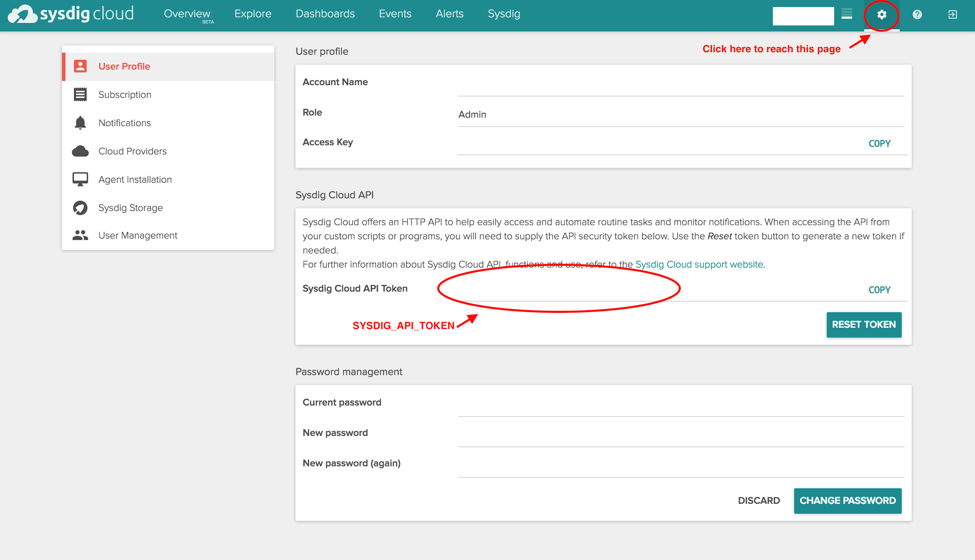The height and width of the screenshot is (560, 975).
Task: Click the Password management heading
Action: [349, 372]
